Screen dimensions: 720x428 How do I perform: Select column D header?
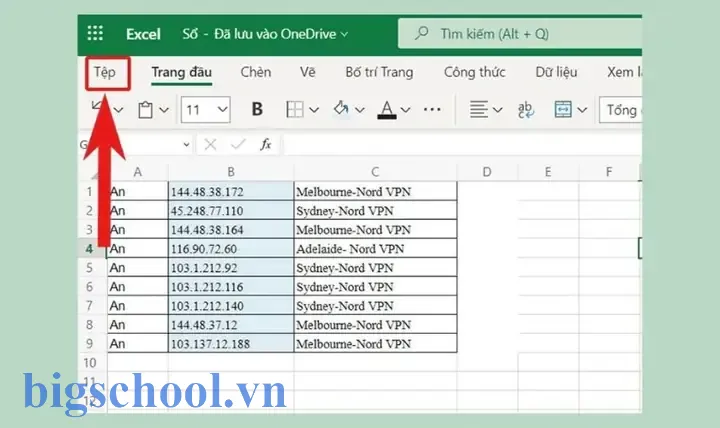[487, 172]
